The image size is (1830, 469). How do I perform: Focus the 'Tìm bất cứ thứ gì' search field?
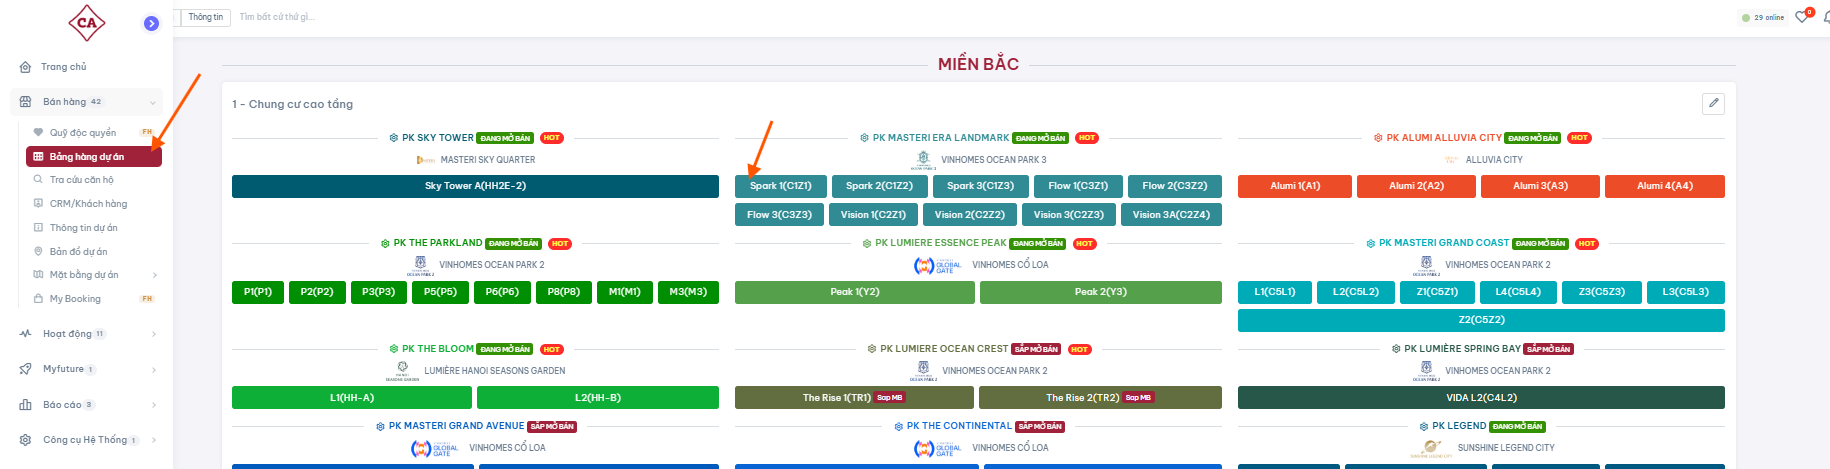[x=276, y=17]
